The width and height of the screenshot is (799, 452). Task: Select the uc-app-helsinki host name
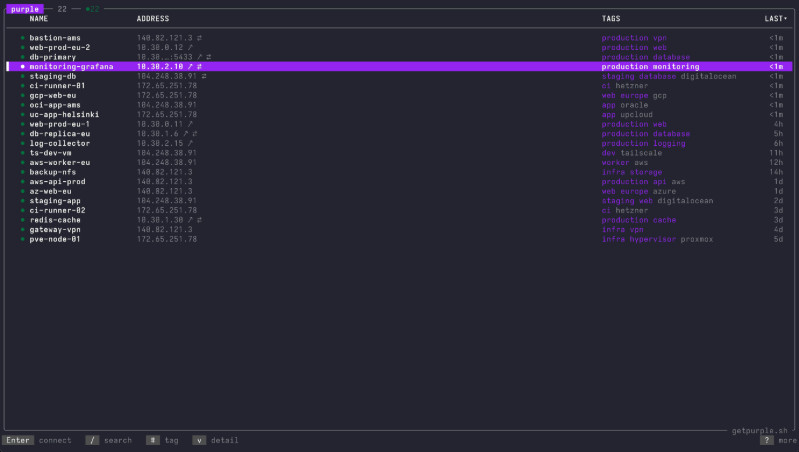pos(64,115)
